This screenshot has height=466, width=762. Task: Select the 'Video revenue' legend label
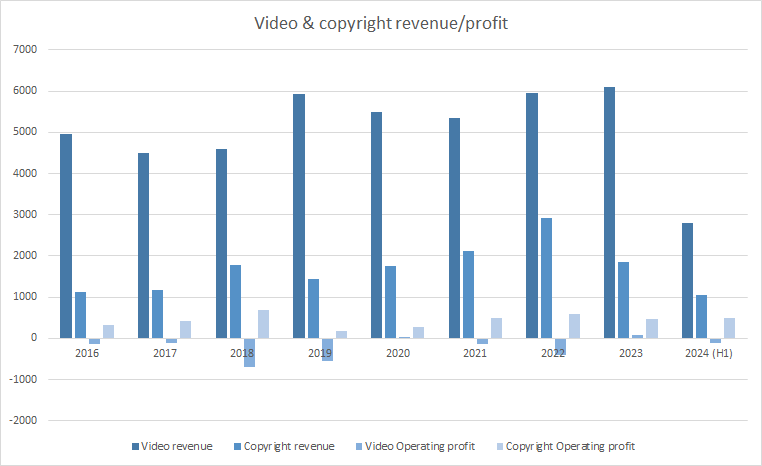[177, 446]
